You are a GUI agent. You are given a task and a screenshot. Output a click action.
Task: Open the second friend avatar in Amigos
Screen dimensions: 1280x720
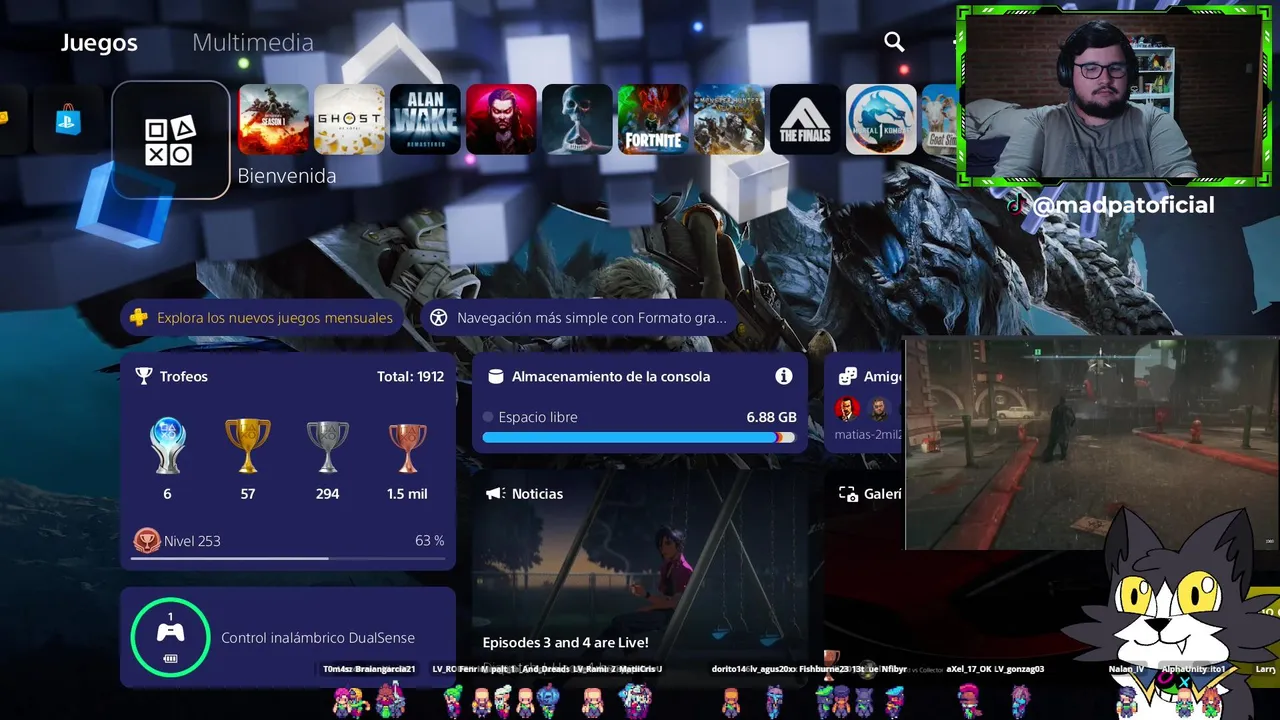point(879,409)
